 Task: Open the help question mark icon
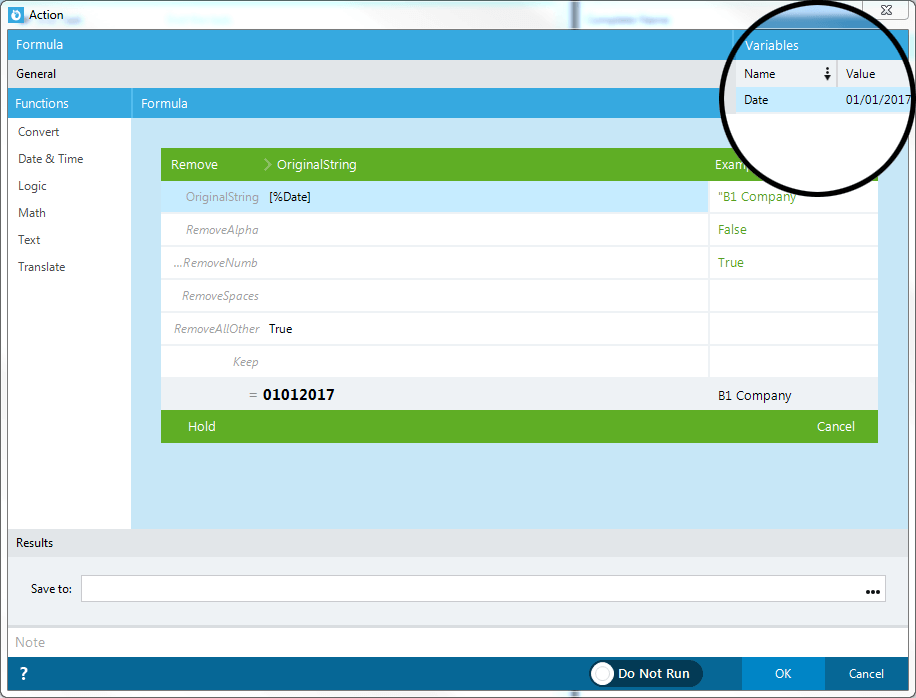[x=23, y=673]
